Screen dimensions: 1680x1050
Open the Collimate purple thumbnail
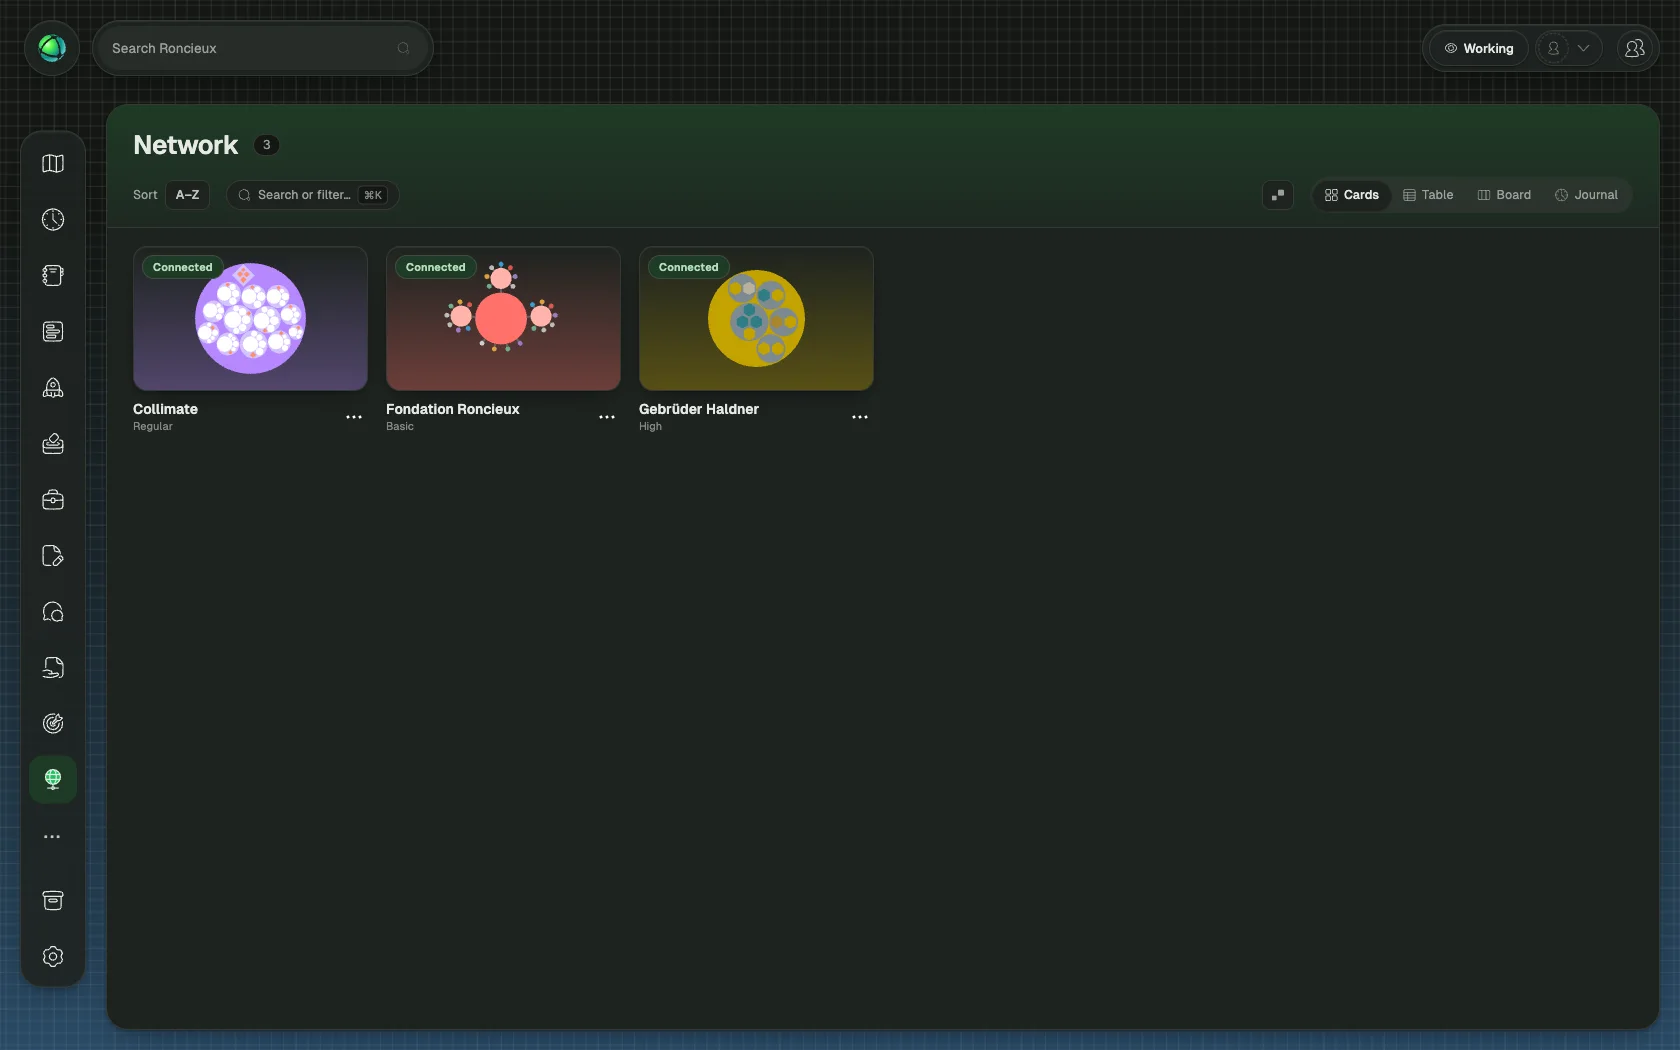pyautogui.click(x=250, y=319)
